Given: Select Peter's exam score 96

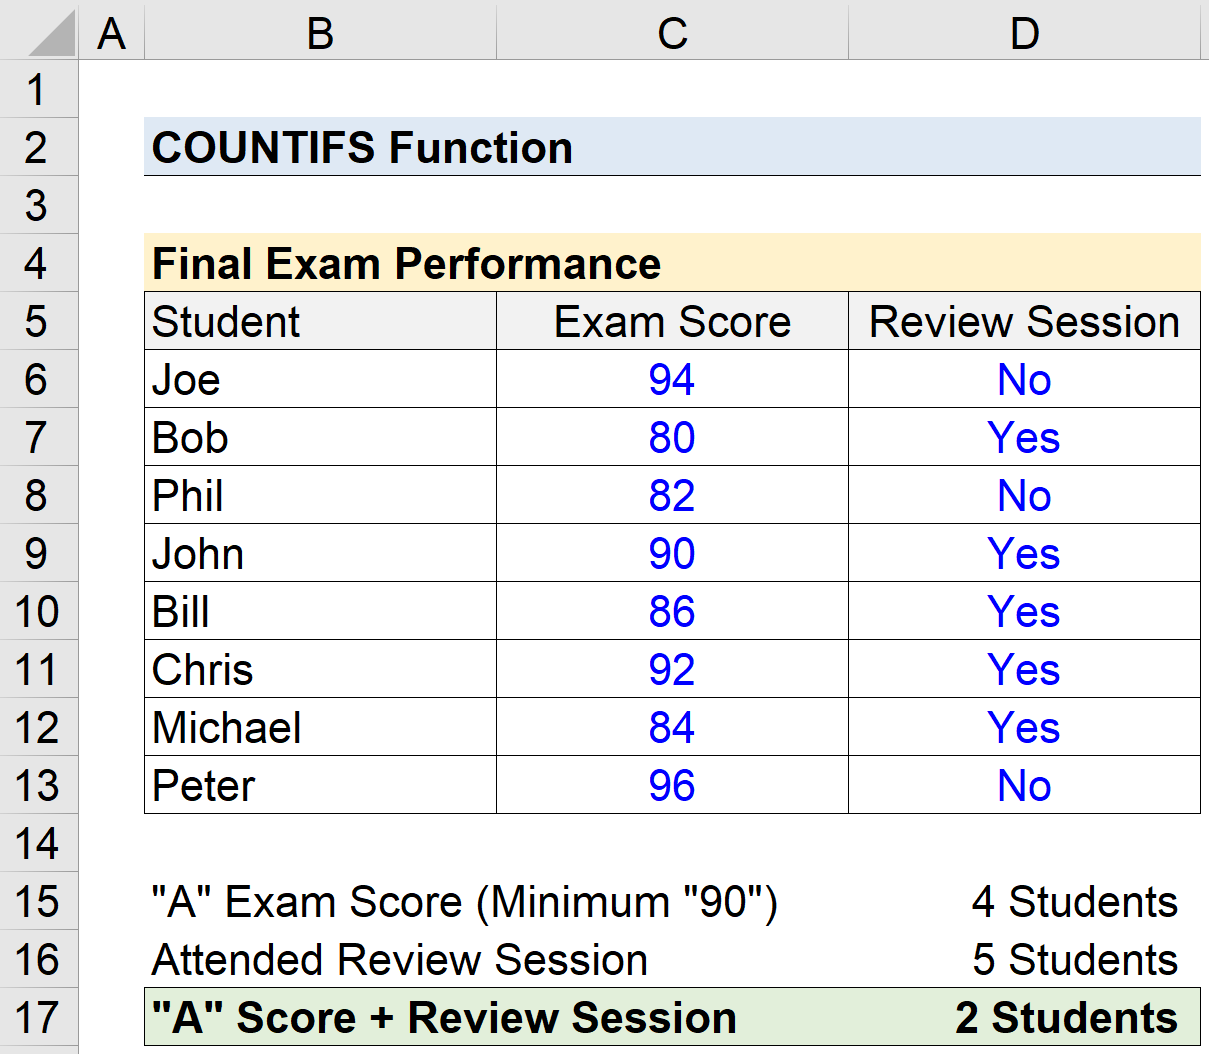Looking at the screenshot, I should [x=672, y=785].
